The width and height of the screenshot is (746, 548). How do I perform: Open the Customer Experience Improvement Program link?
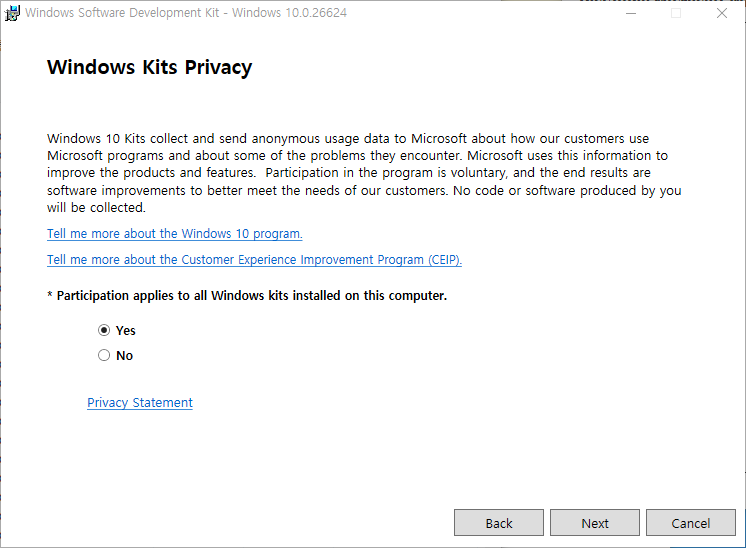click(254, 260)
